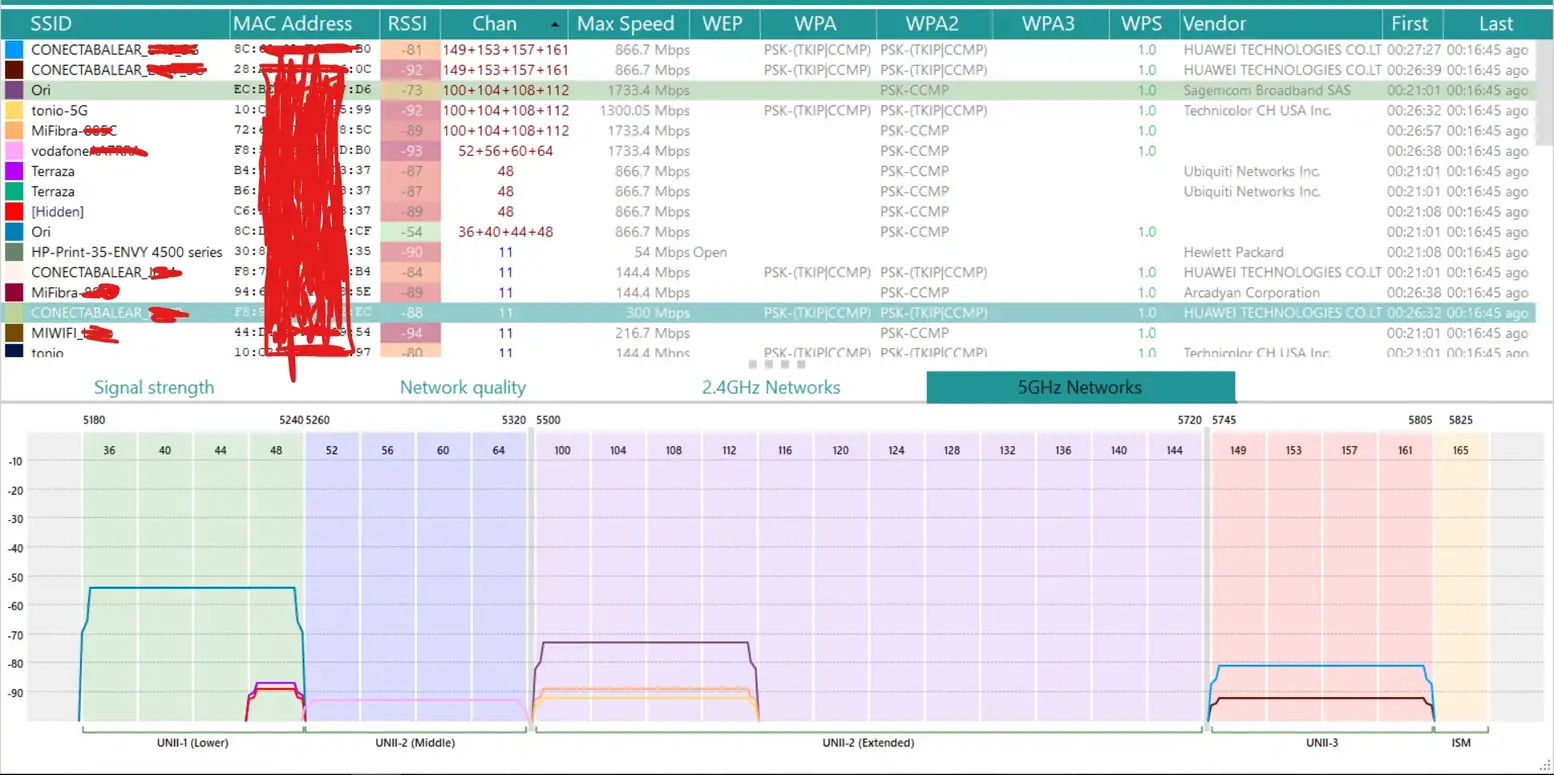
Task: Click channel 149 label in the graph
Action: pyautogui.click(x=1238, y=451)
